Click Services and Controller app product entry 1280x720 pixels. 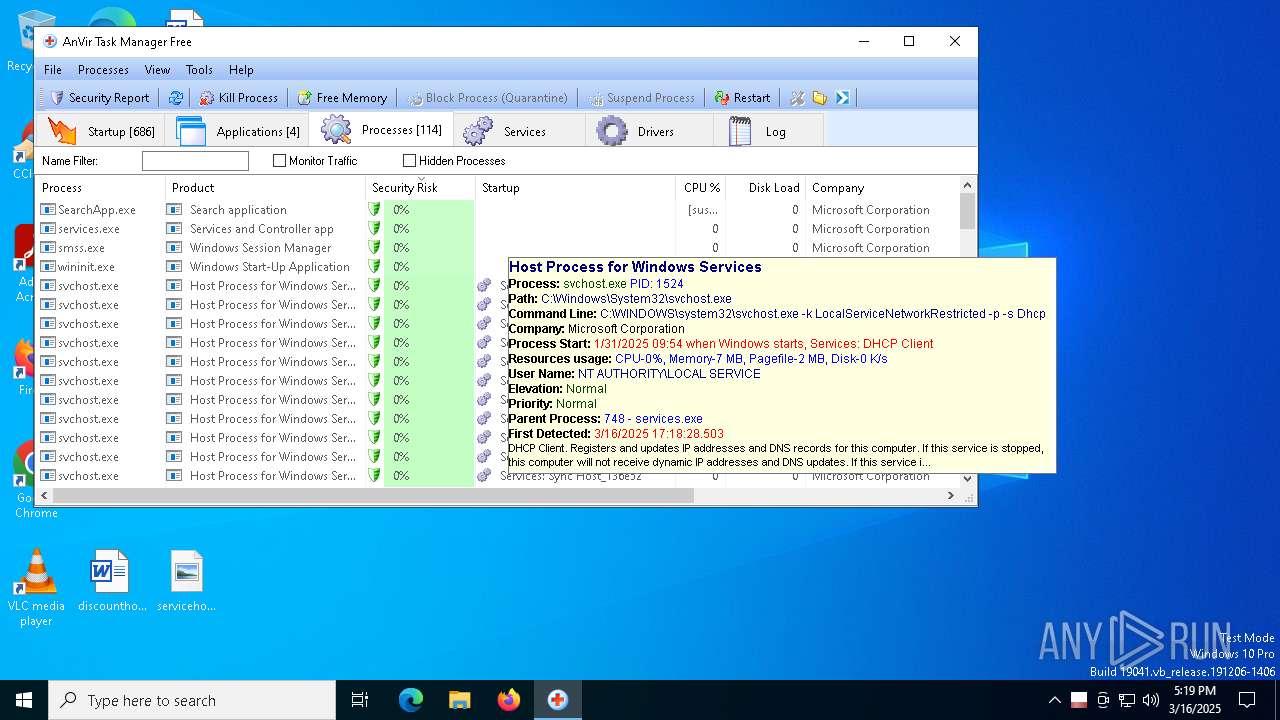point(262,229)
